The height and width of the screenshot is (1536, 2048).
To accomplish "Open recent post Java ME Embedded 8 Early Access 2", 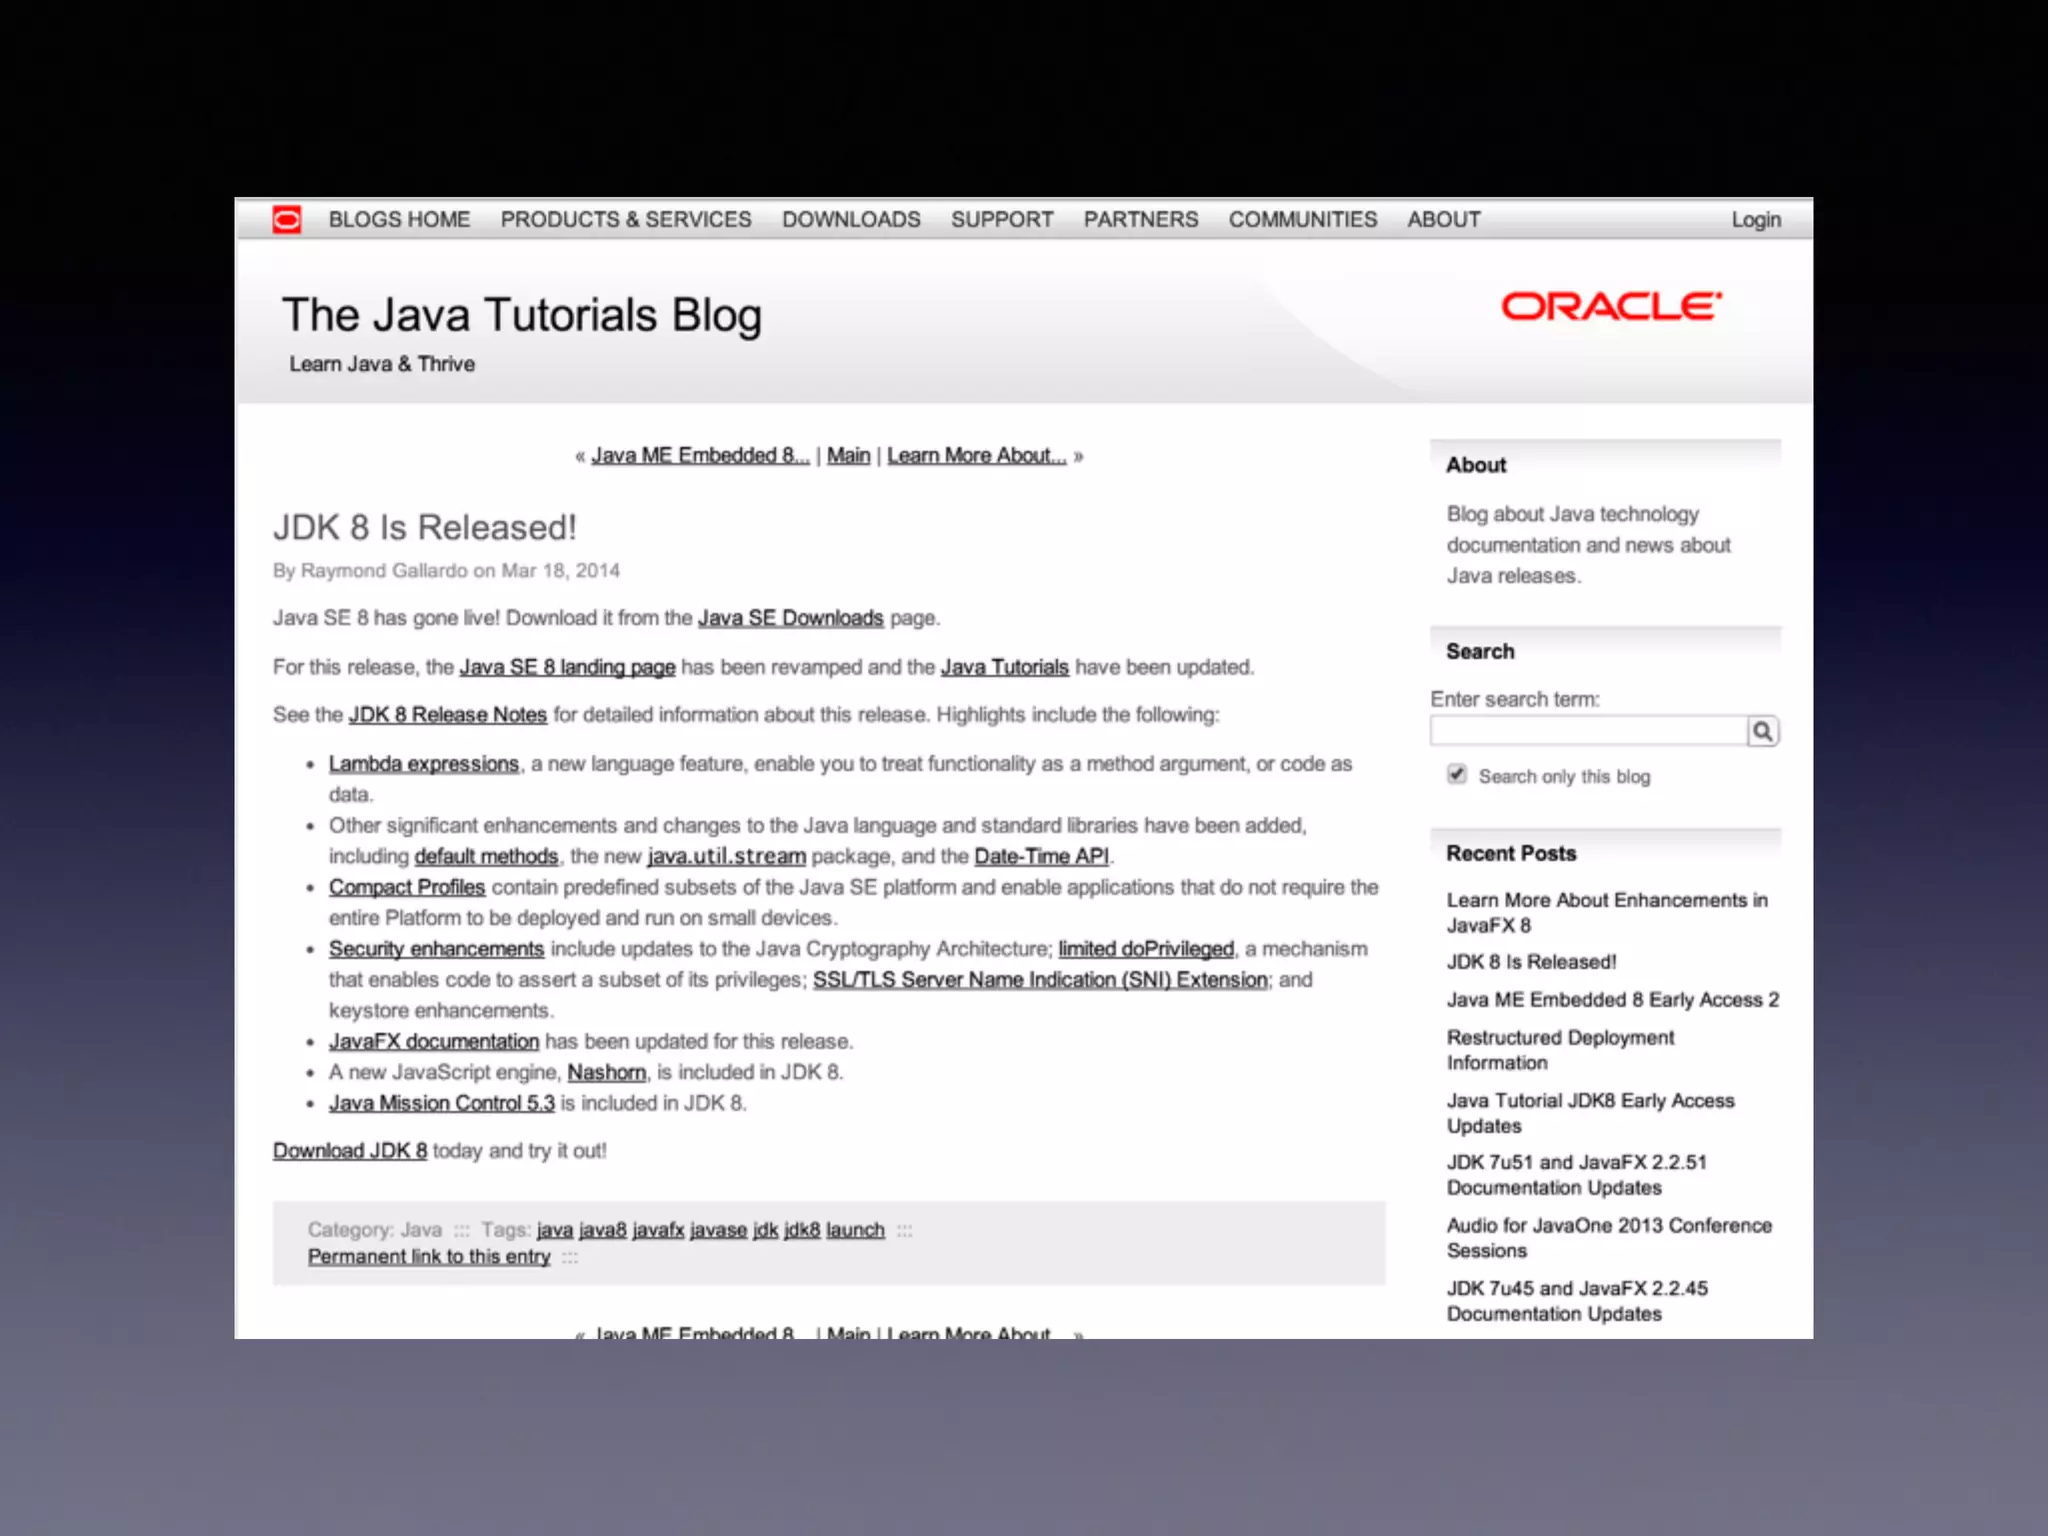I will (1613, 1000).
